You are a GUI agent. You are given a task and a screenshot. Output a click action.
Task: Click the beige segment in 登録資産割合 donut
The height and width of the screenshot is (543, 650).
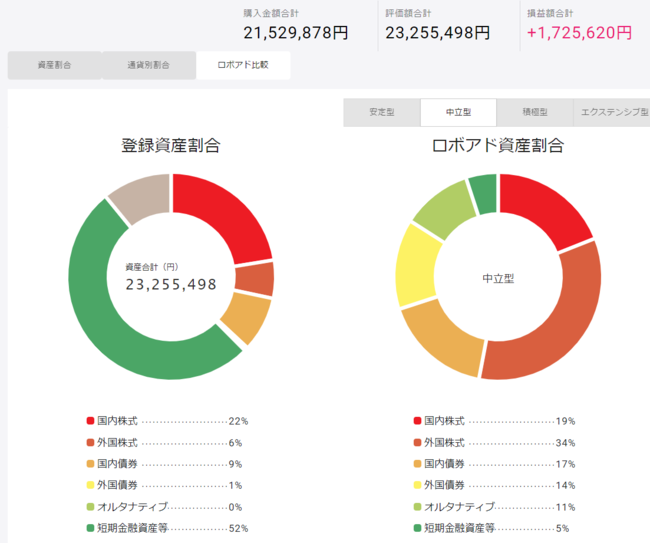coord(138,198)
